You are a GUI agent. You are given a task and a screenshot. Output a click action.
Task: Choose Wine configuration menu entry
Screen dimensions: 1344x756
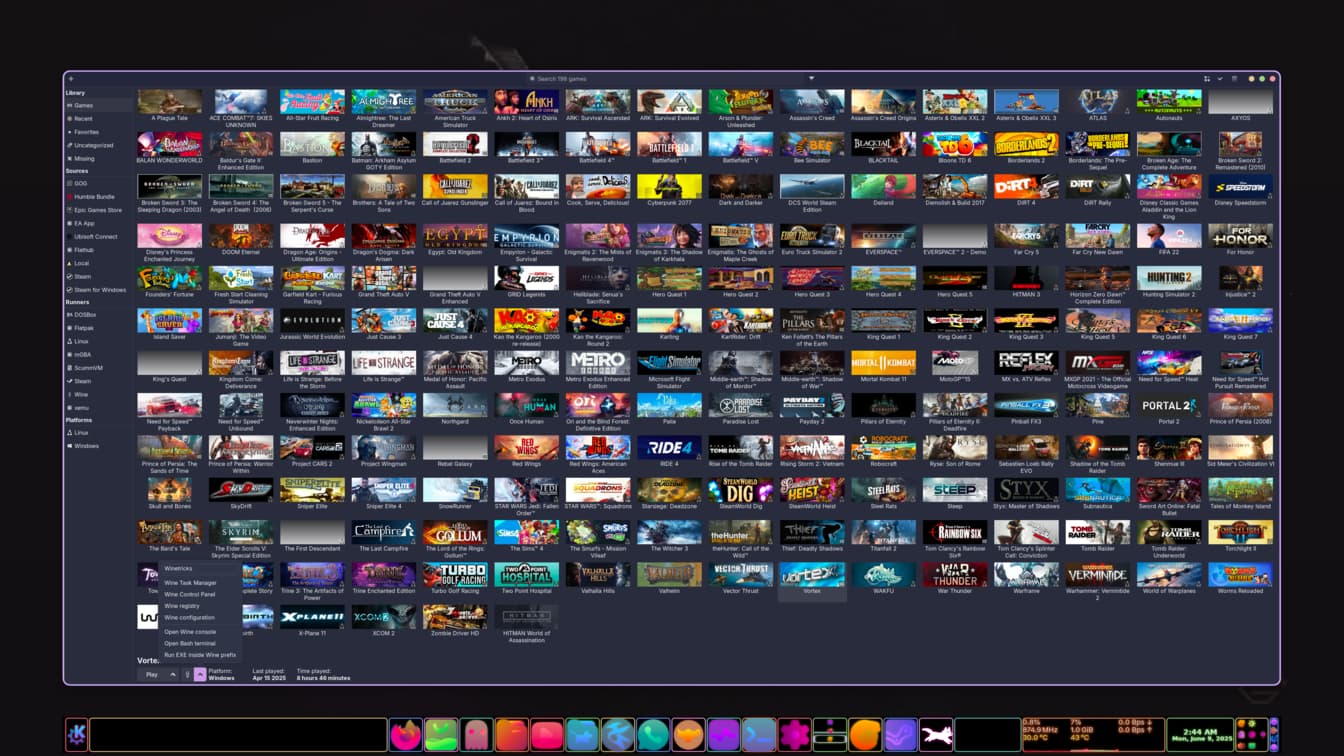pos(200,618)
